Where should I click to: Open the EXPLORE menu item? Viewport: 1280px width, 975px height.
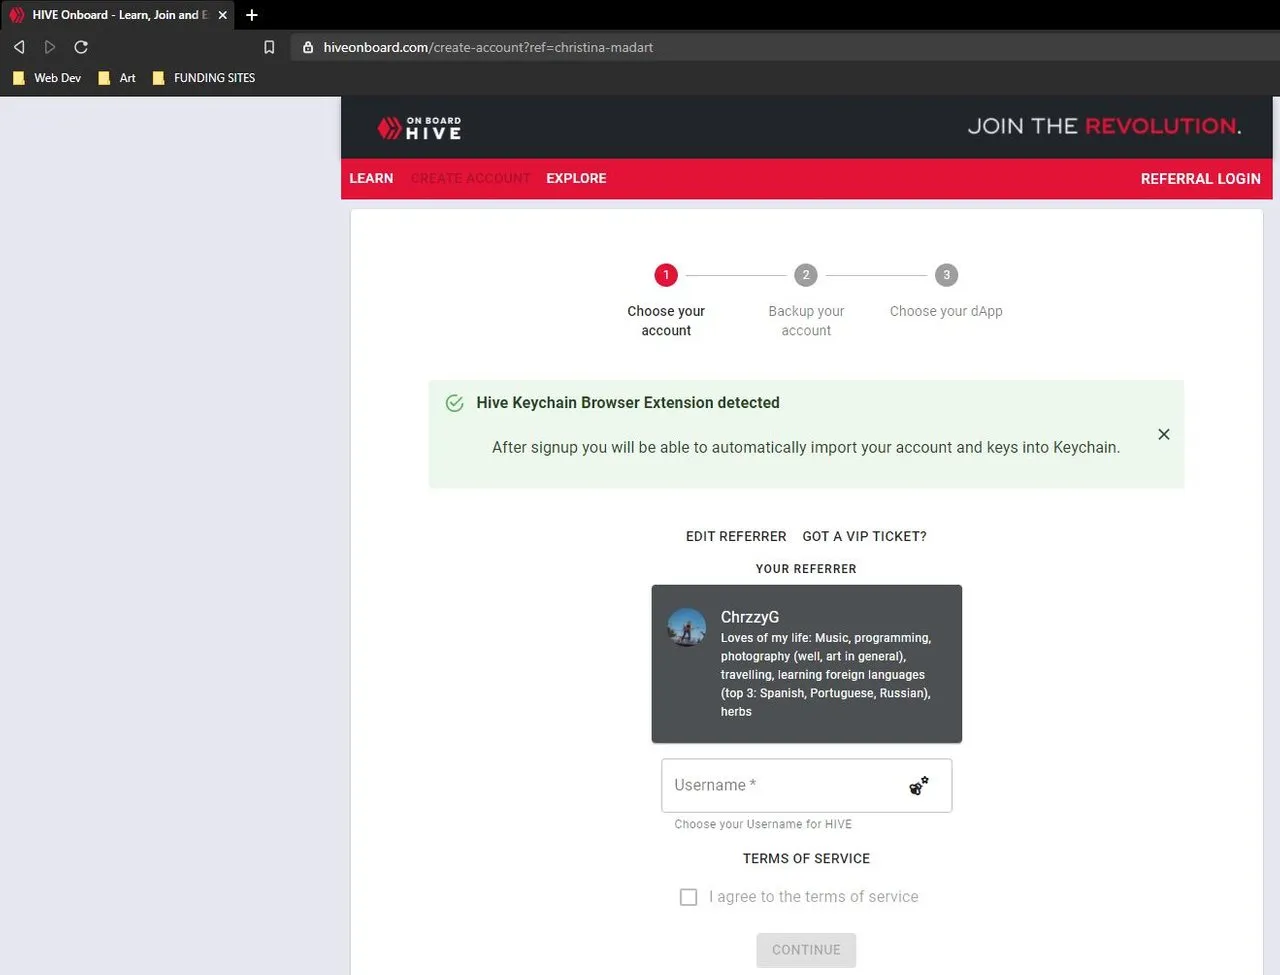(576, 178)
